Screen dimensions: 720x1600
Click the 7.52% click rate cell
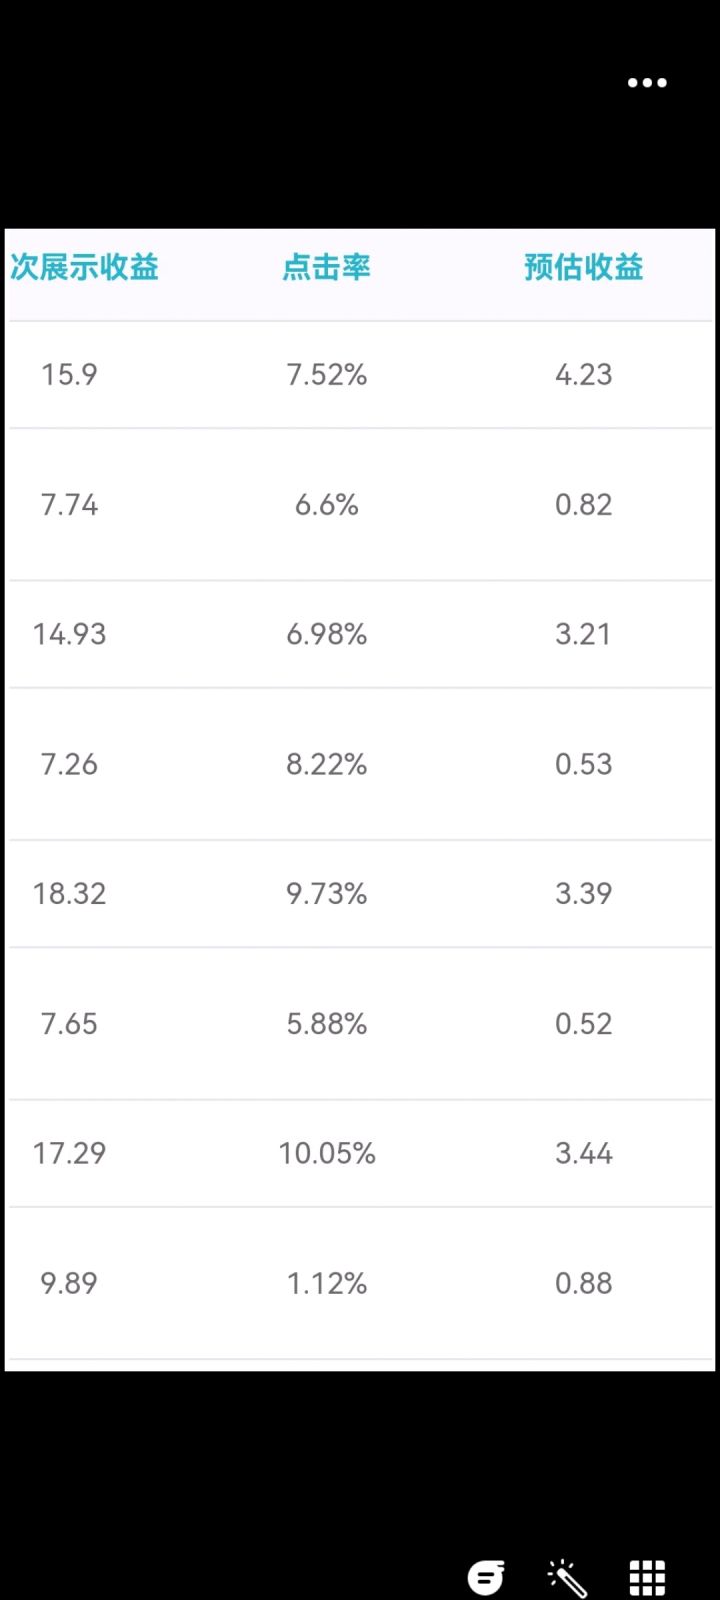[327, 375]
